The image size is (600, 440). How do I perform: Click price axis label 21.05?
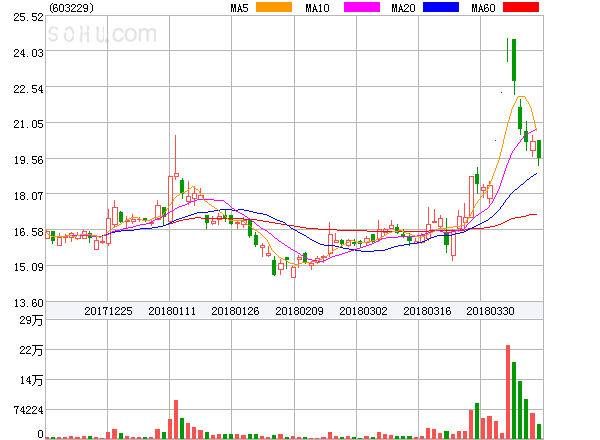(x=28, y=124)
